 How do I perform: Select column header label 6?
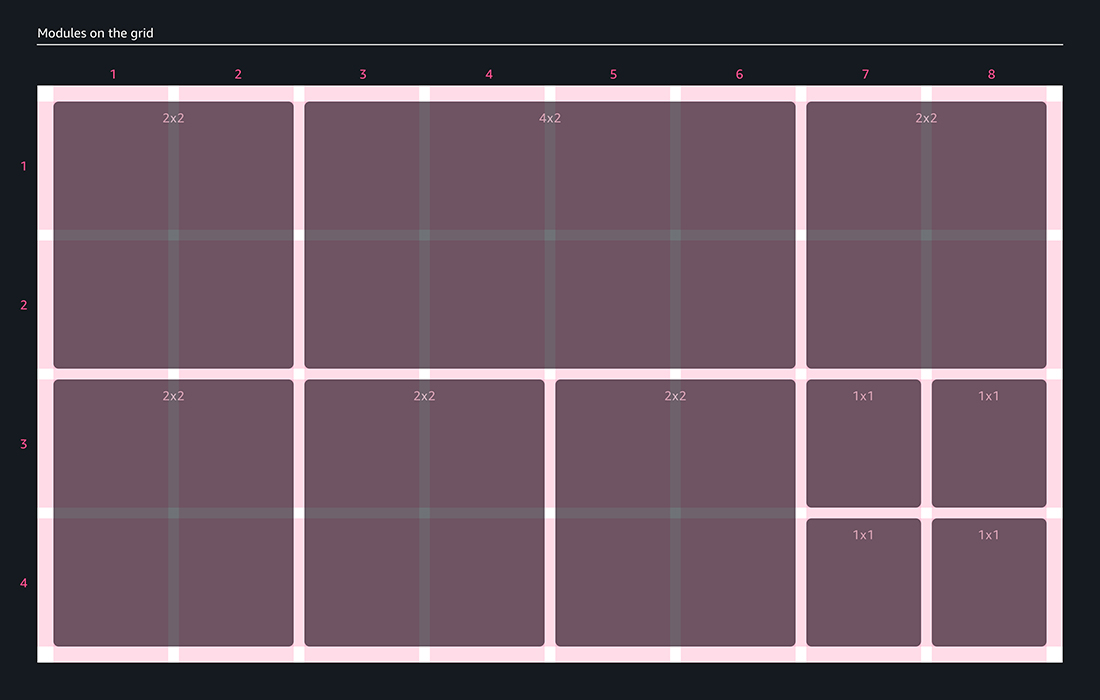[x=739, y=75]
